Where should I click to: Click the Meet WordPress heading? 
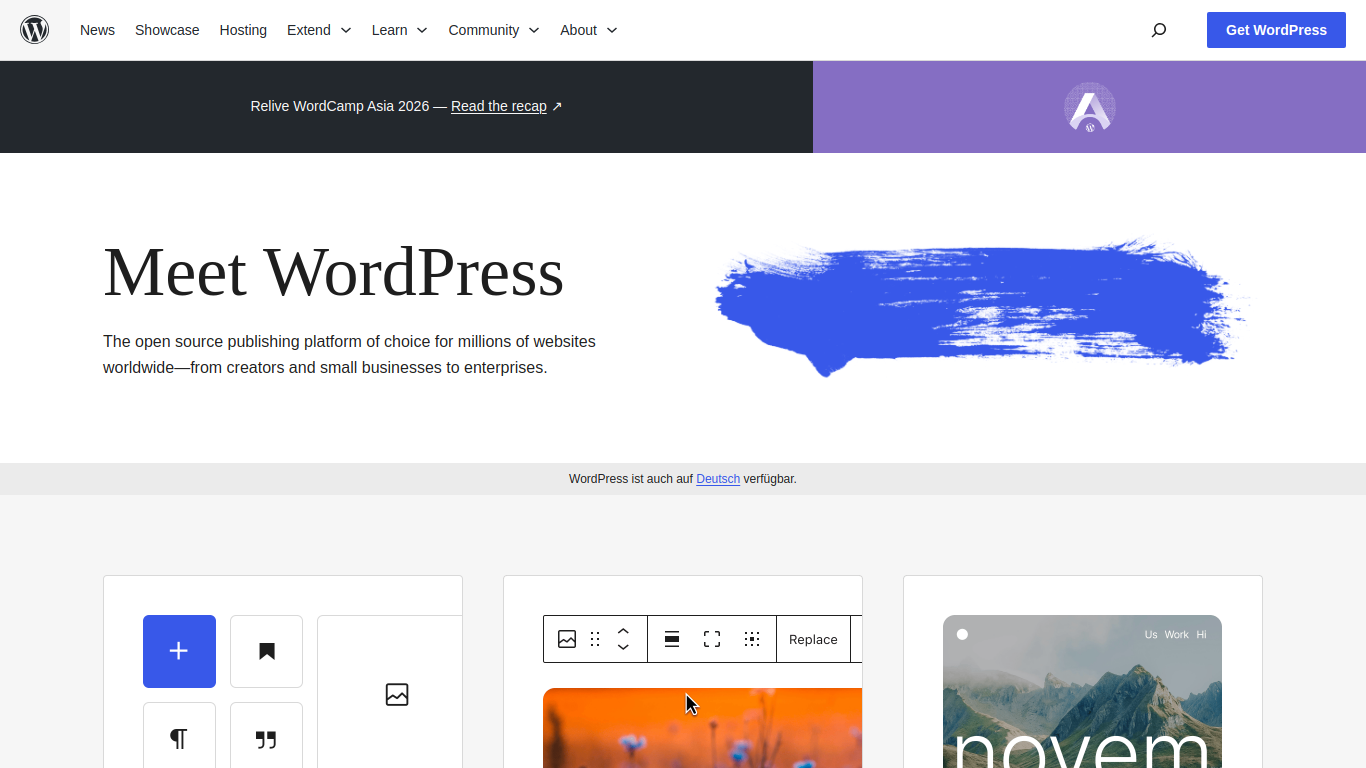click(333, 272)
